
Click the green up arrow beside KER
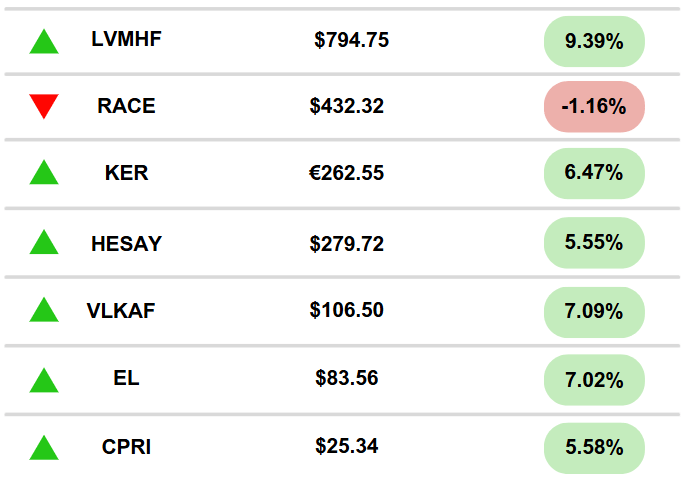[x=44, y=172]
